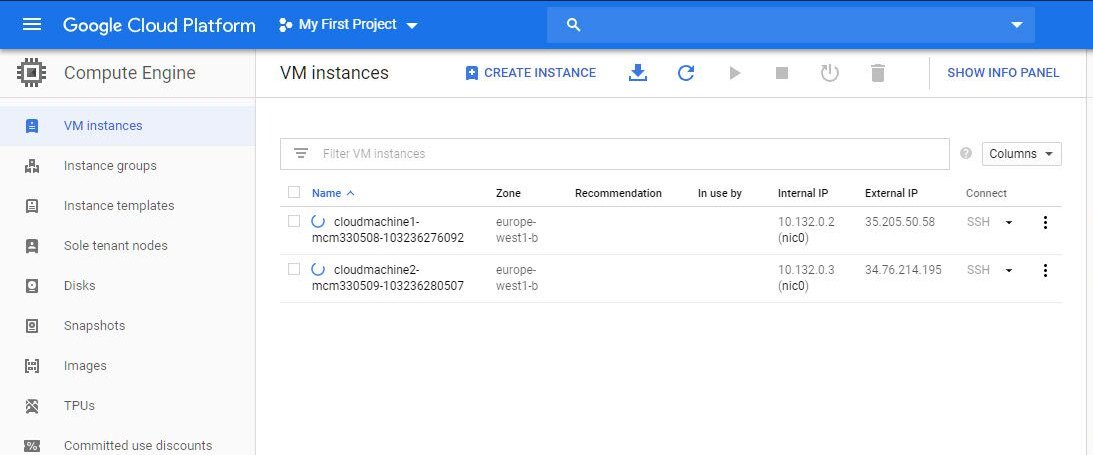Click the project dots icon beside My First Project
The image size is (1093, 455).
pos(285,25)
